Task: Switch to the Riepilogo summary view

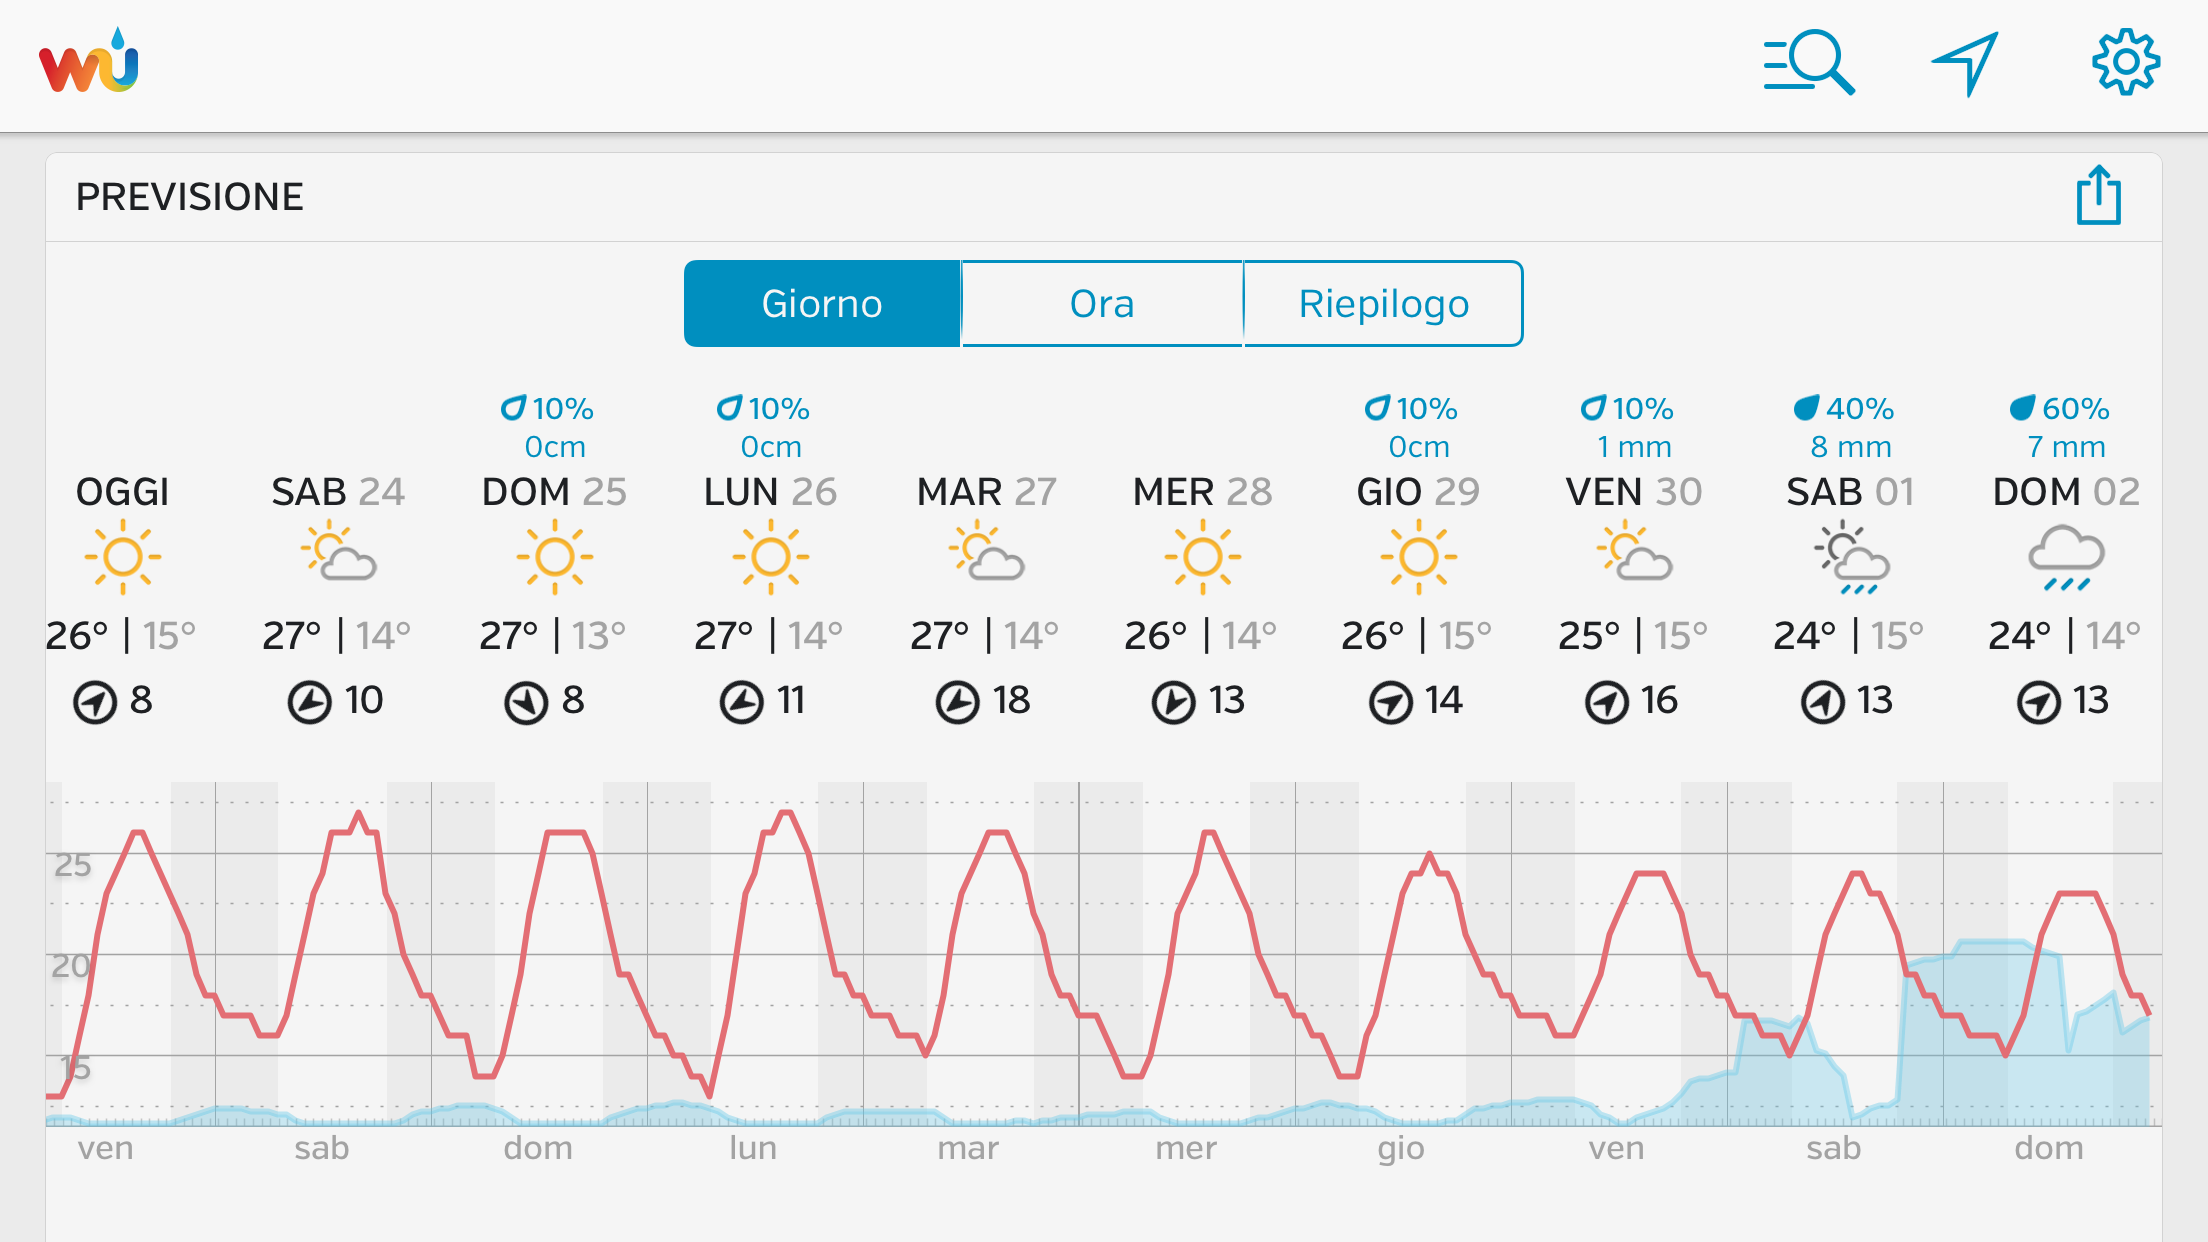Action: pos(1383,304)
